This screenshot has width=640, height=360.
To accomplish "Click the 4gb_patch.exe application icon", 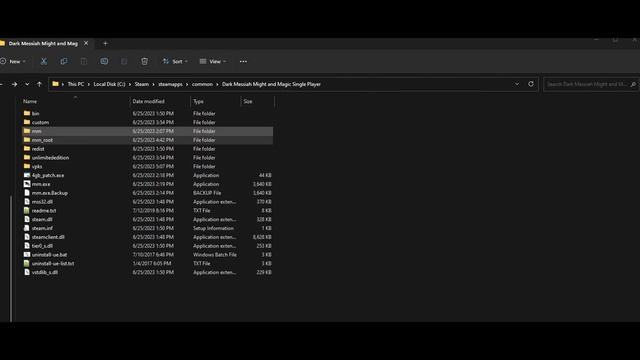I will [x=27, y=175].
